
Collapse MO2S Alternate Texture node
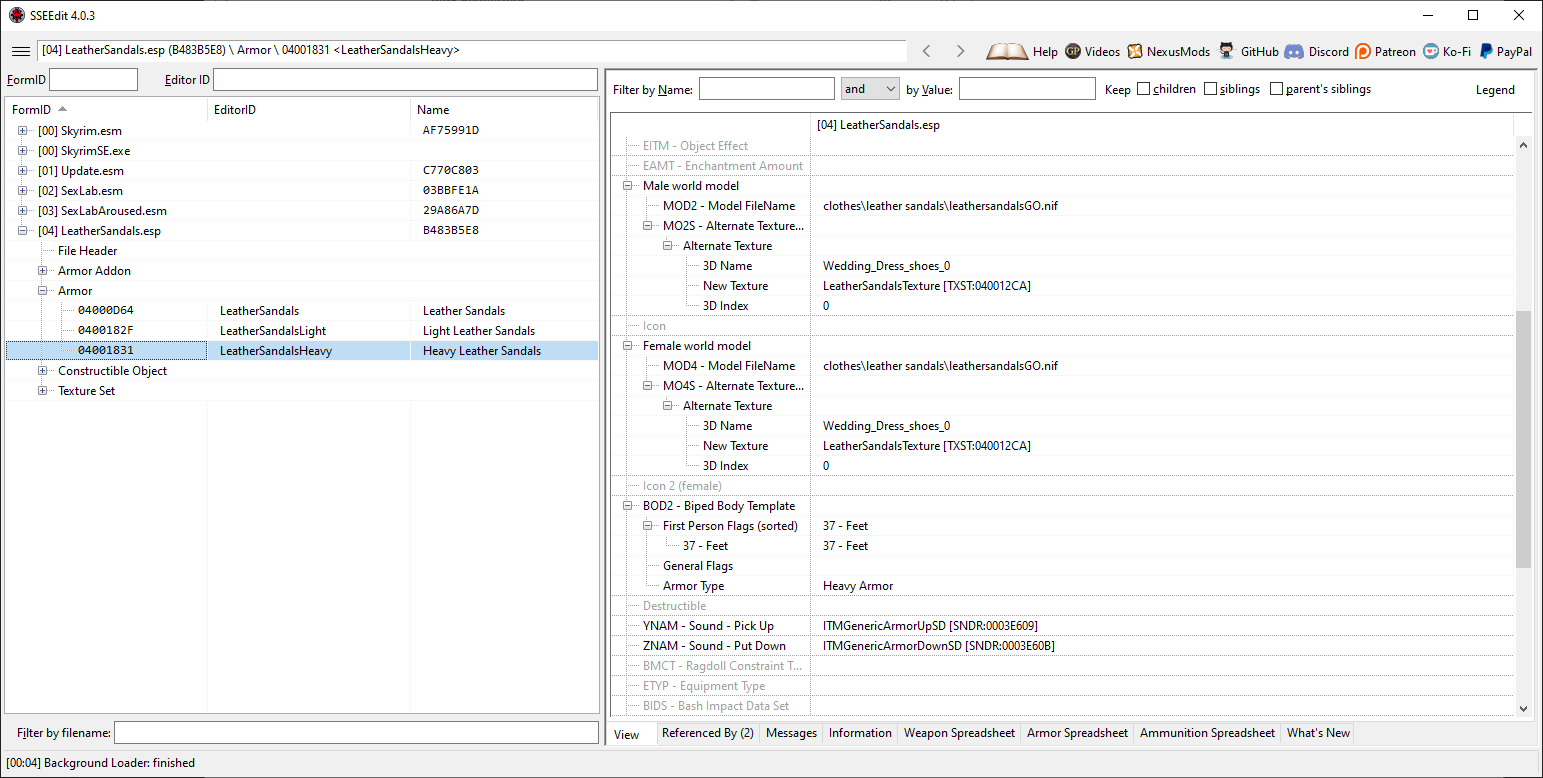tap(648, 226)
